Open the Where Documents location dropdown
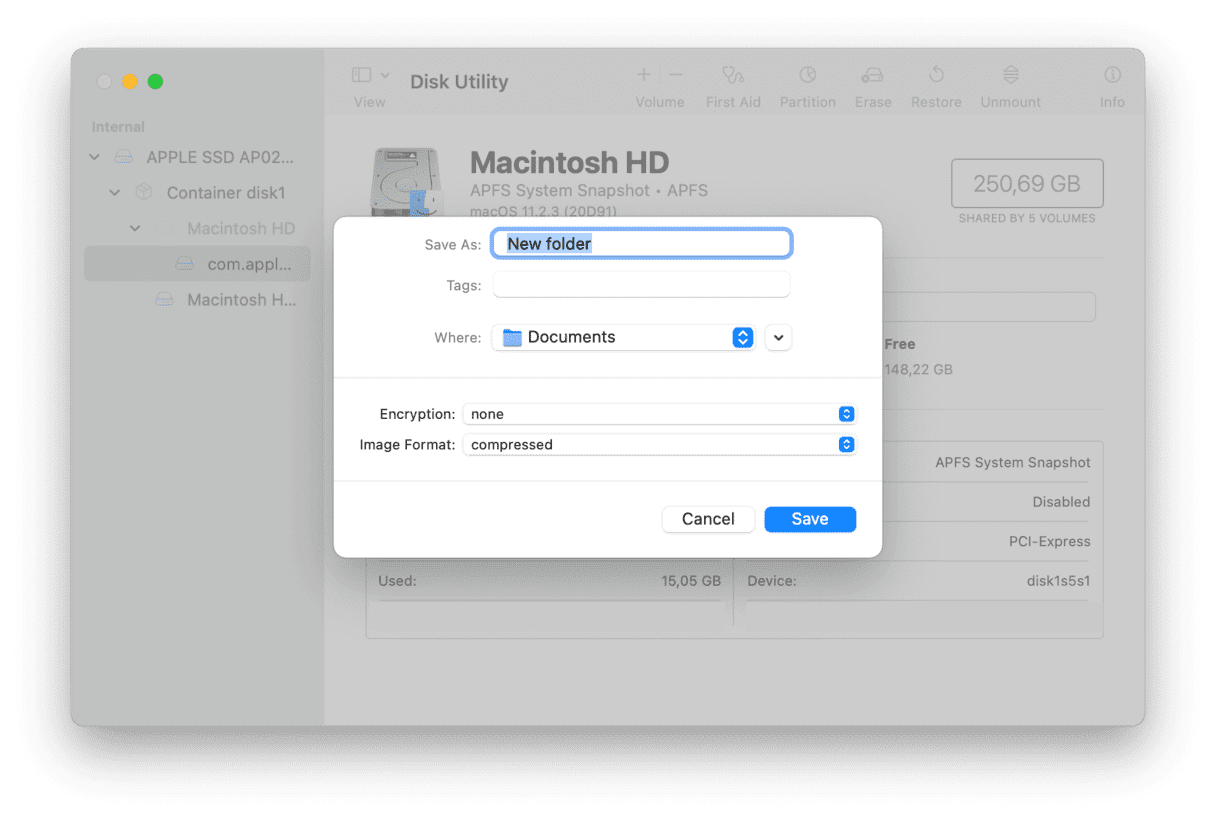The height and width of the screenshot is (820, 1216). click(x=623, y=337)
